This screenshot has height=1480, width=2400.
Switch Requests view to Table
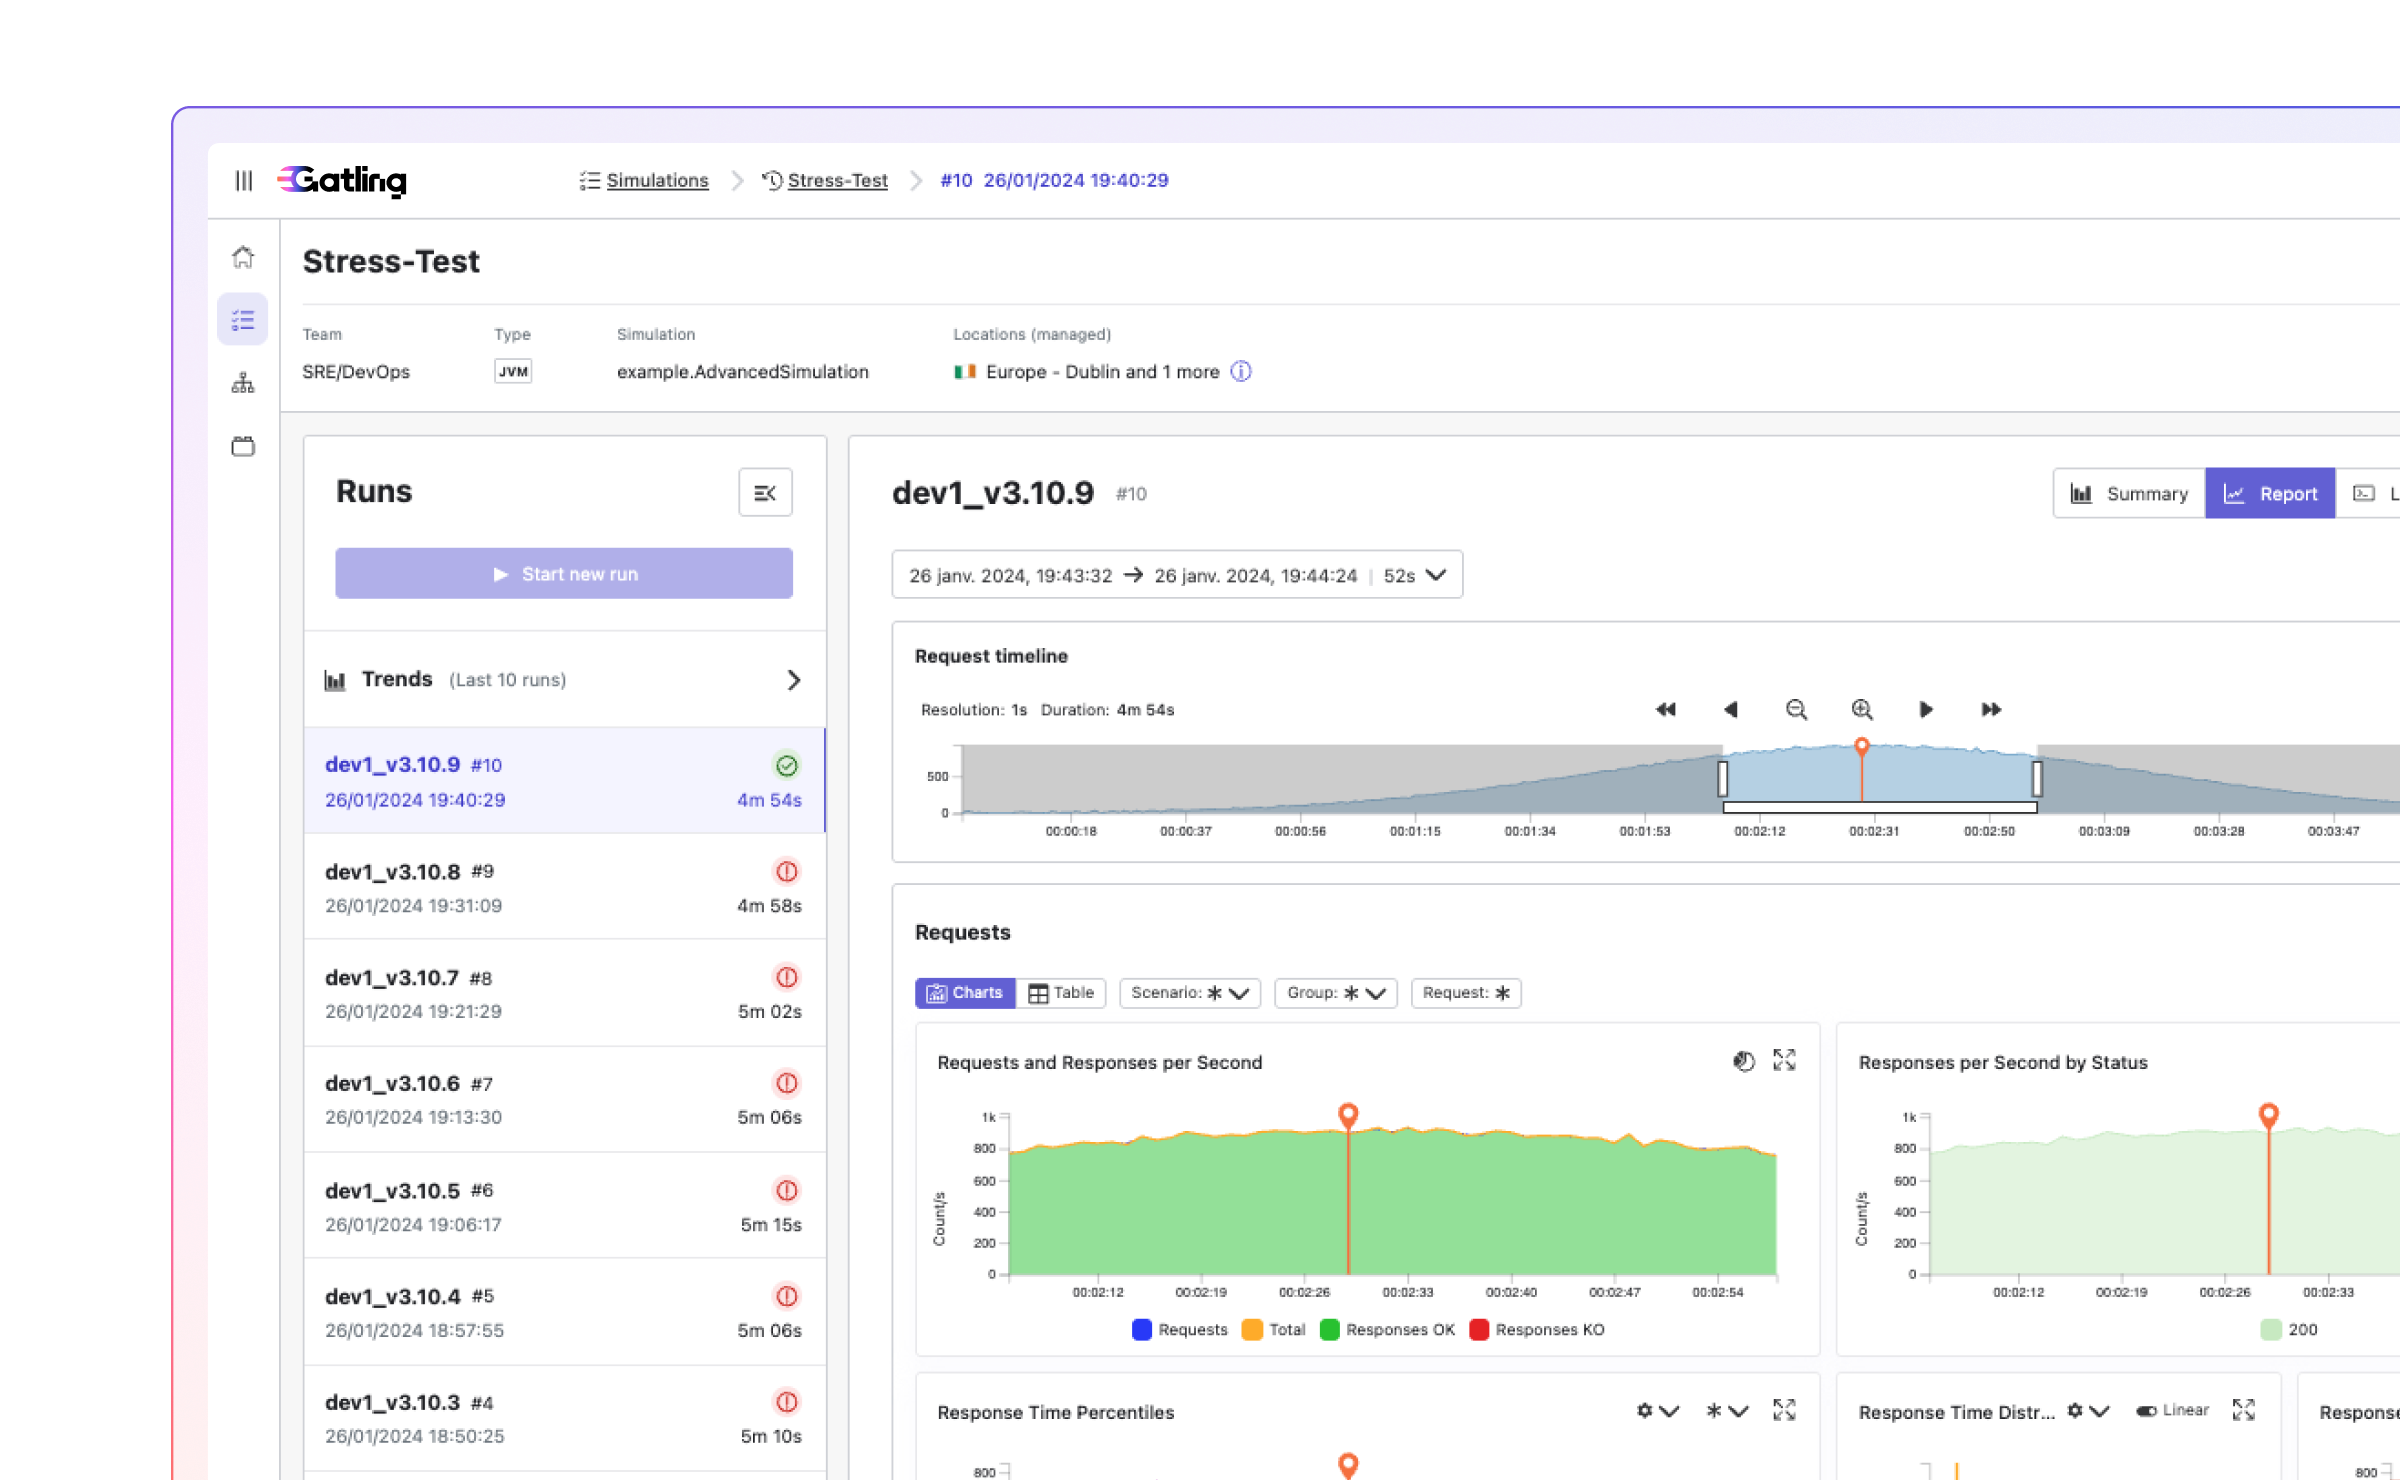click(x=1061, y=992)
